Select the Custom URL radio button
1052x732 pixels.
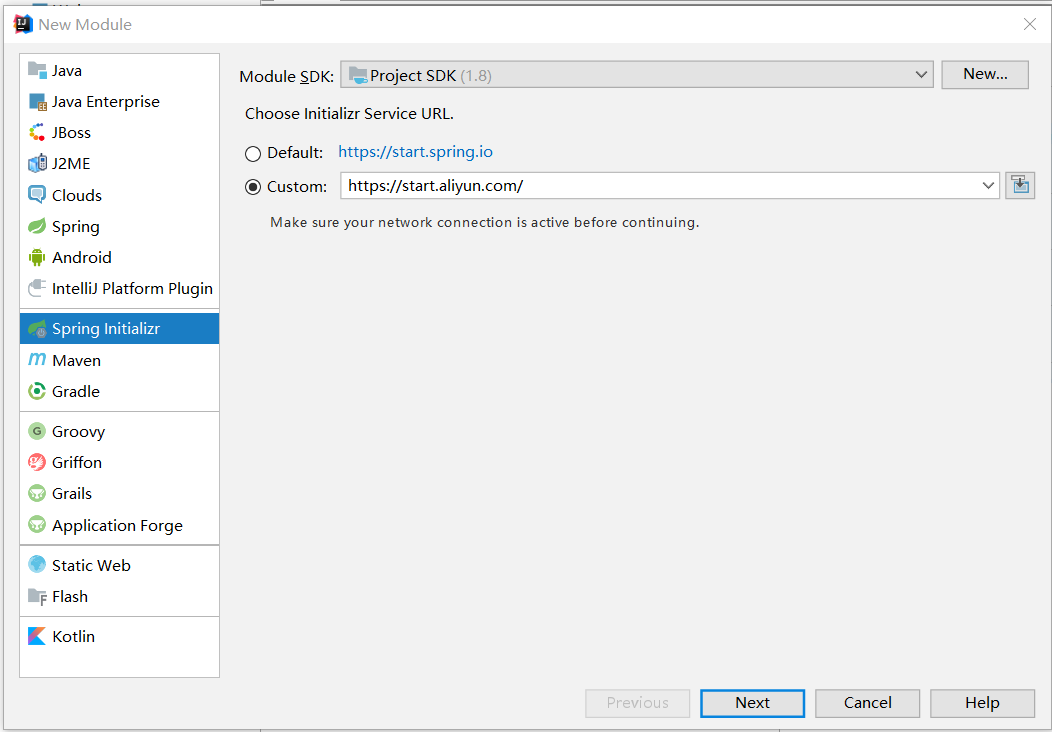(x=253, y=186)
